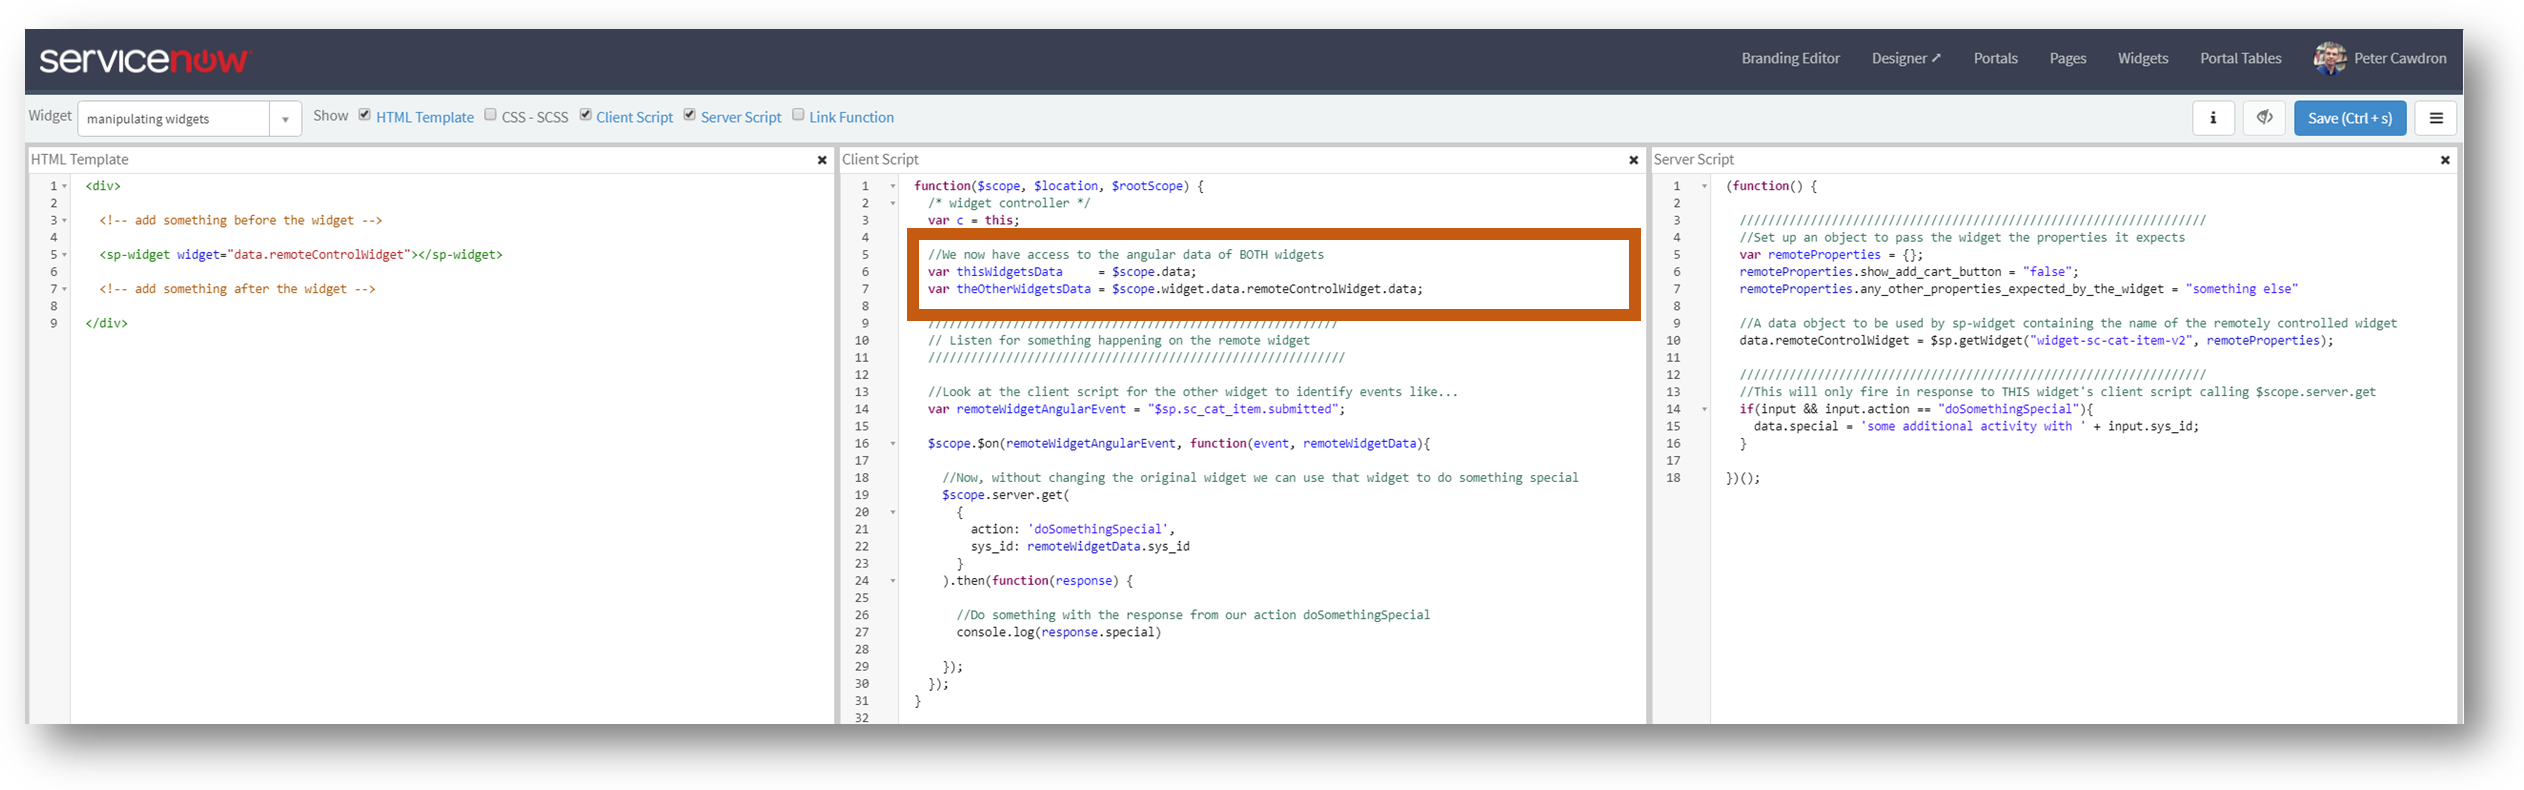Go to Portals in the top navigation
Image resolution: width=2524 pixels, height=790 pixels.
1995,58
